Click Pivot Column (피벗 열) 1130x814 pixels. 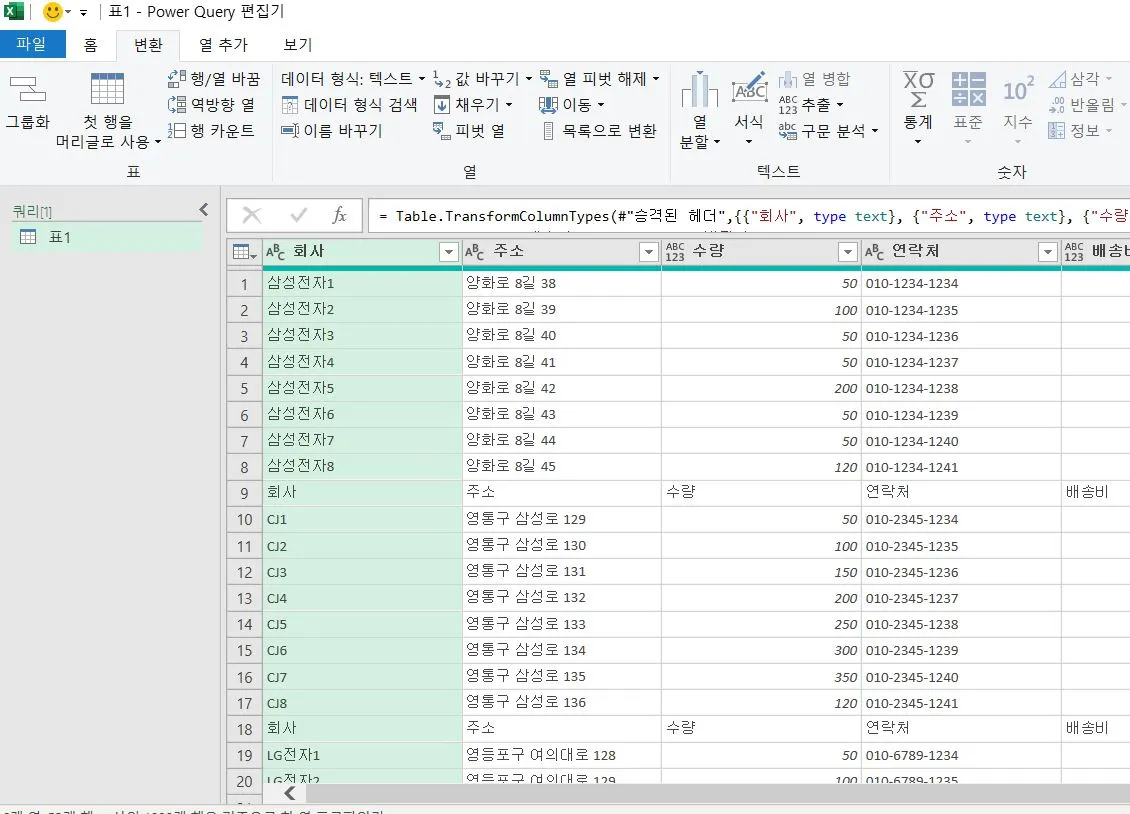pyautogui.click(x=469, y=130)
